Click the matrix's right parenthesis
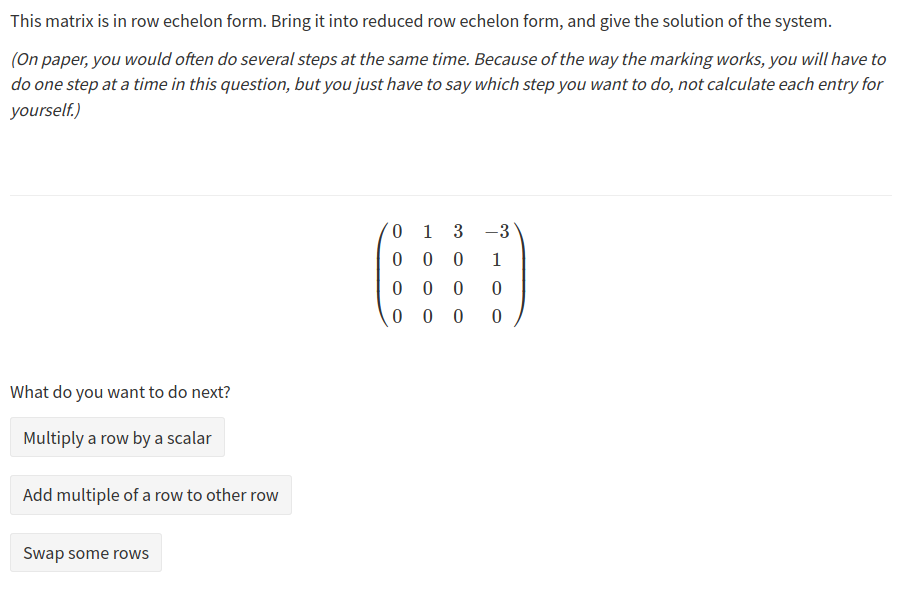 516,275
